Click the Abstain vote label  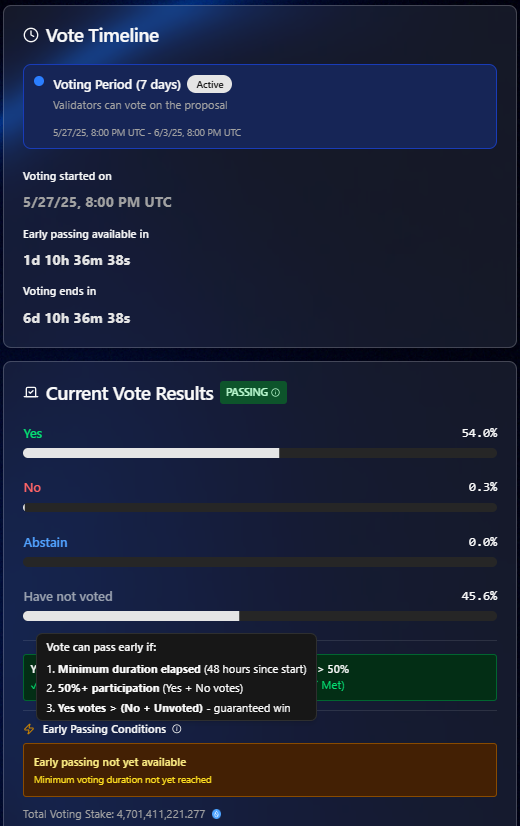coord(45,543)
